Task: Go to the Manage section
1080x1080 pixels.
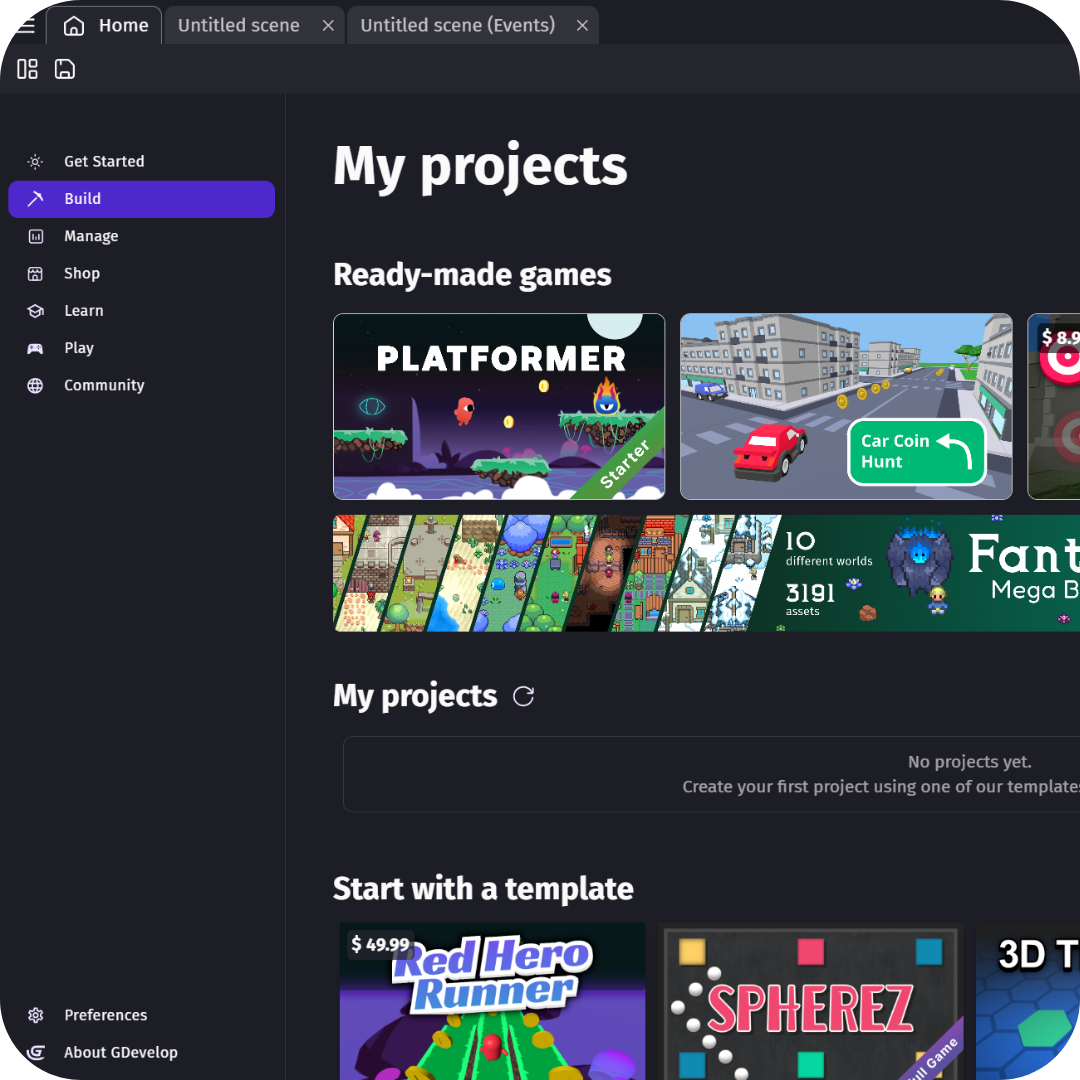Action: click(91, 237)
